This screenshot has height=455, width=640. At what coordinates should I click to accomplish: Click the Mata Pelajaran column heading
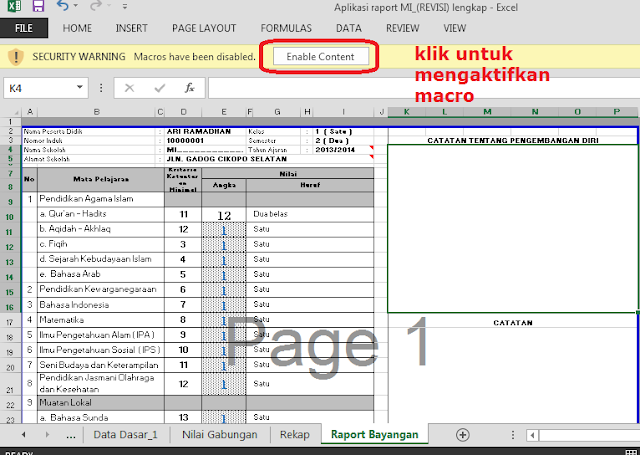101,179
